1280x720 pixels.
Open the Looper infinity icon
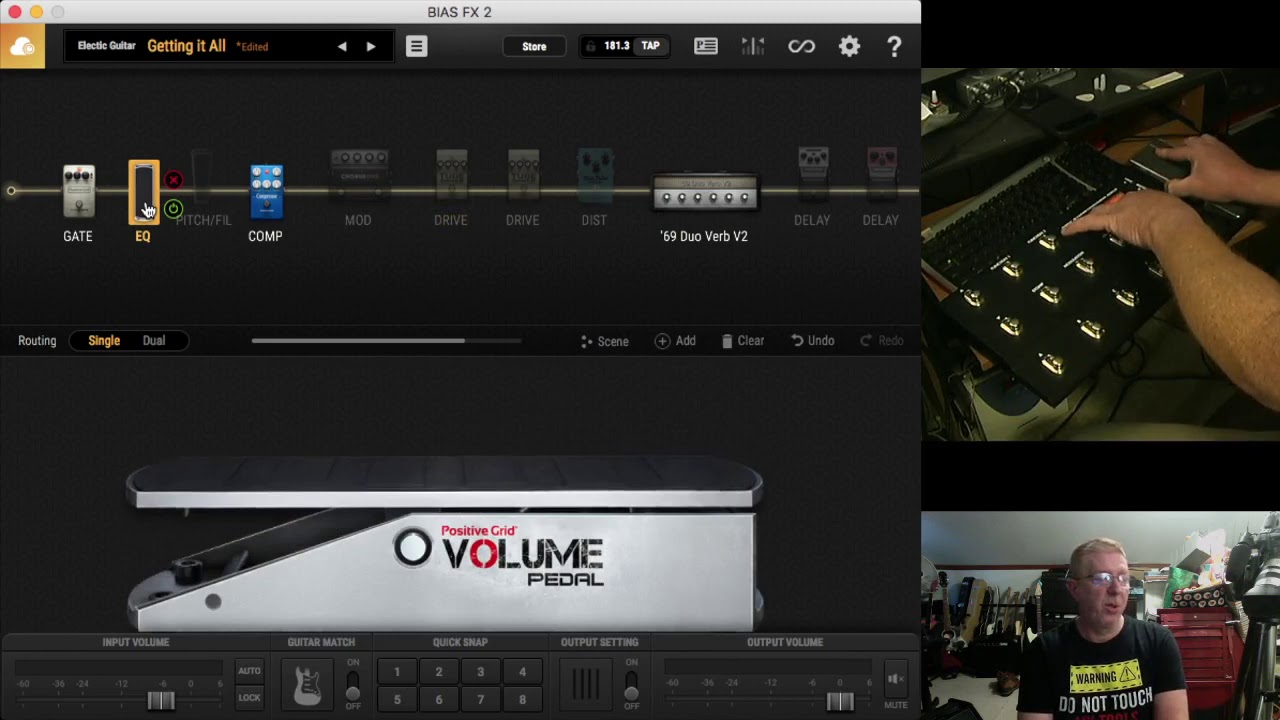[x=801, y=46]
